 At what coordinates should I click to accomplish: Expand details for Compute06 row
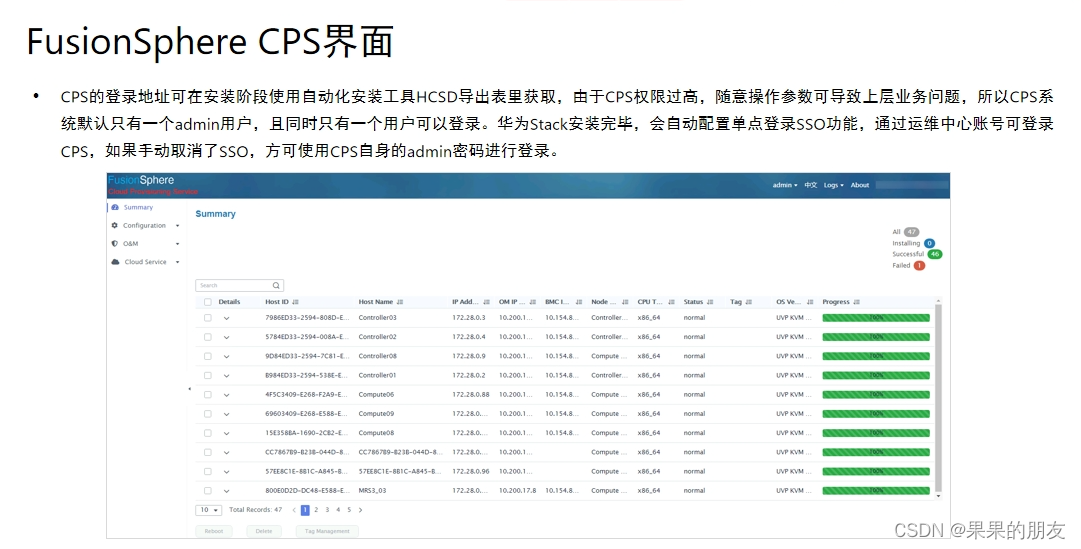226,395
